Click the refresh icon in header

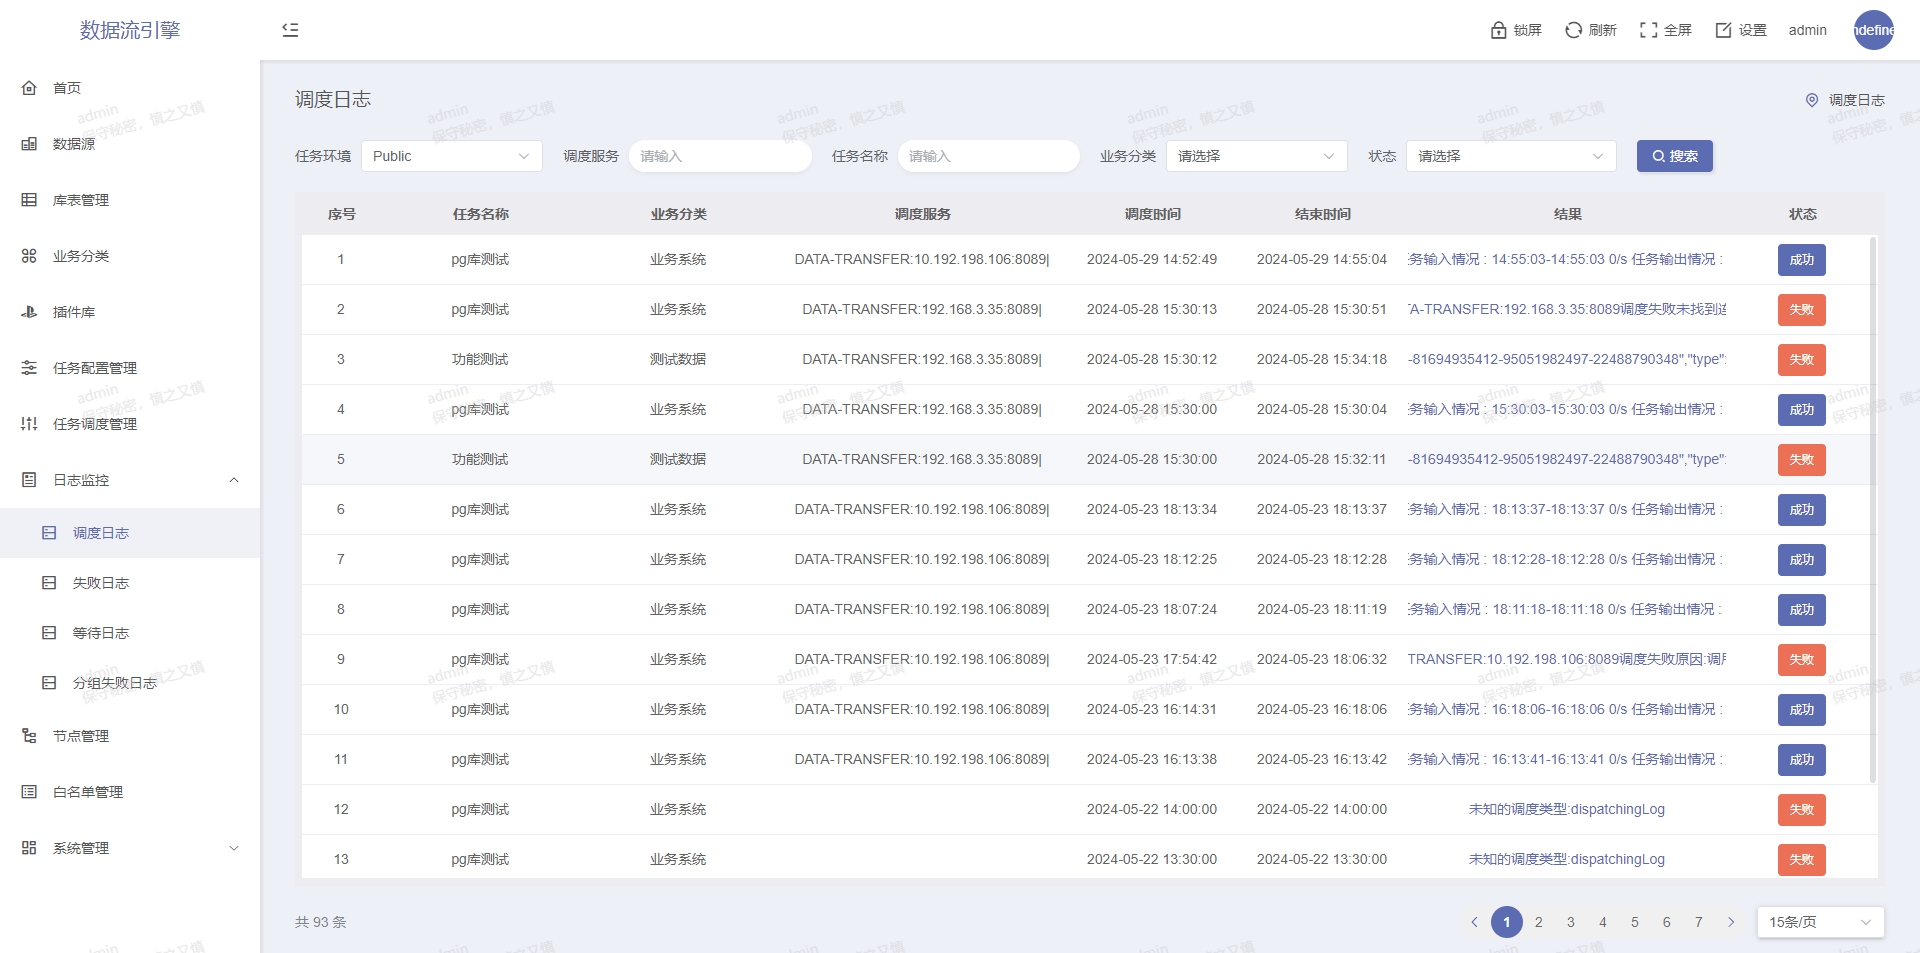(x=1573, y=30)
